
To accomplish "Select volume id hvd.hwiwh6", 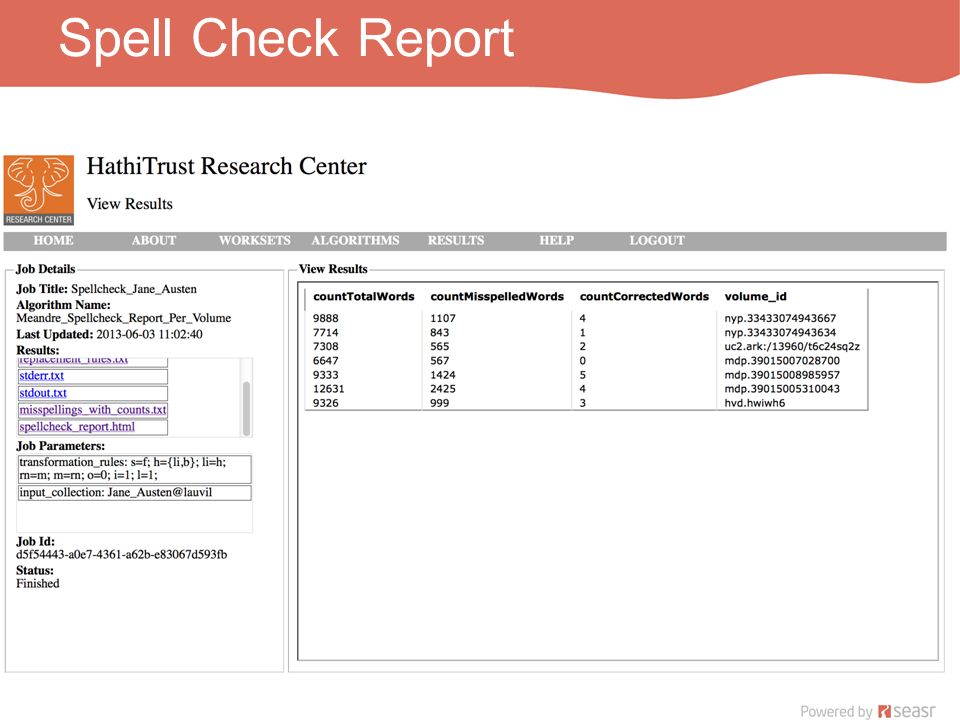I will click(x=754, y=403).
